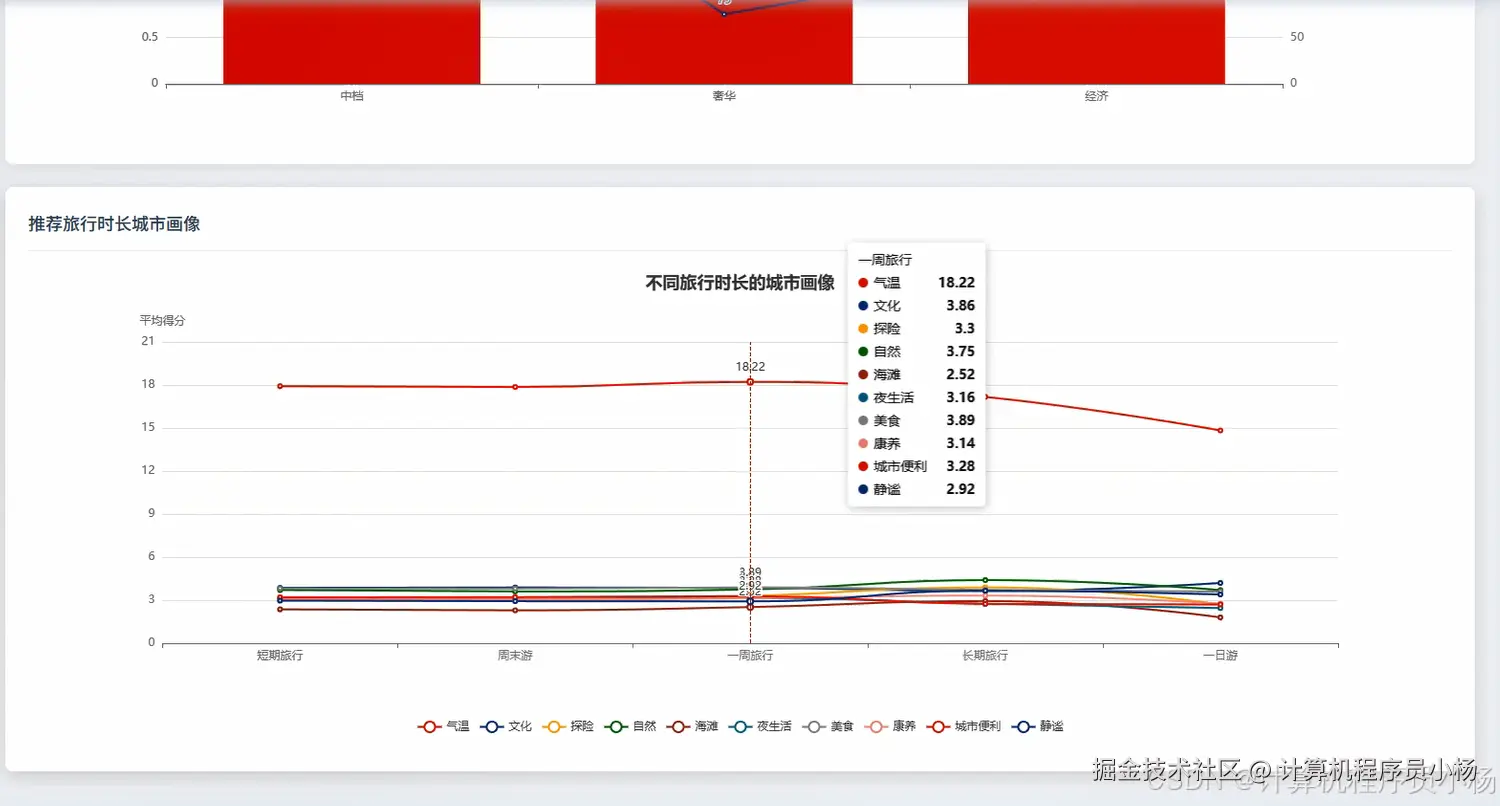1500x806 pixels.
Task: Click the 短期旅行 x-axis label
Action: [x=280, y=656]
